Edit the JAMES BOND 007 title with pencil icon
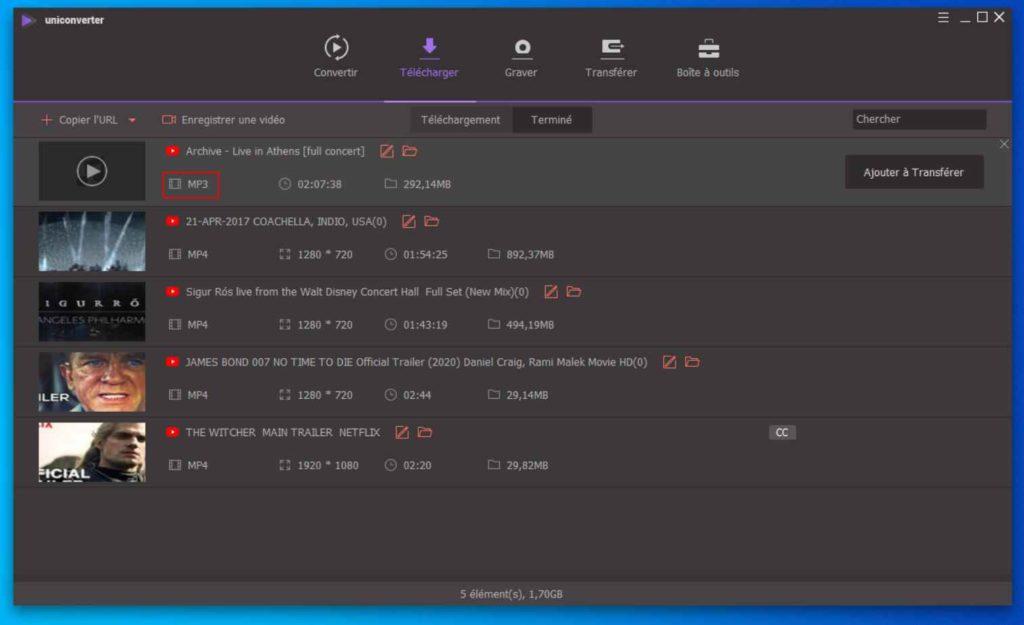Viewport: 1024px width, 625px height. [x=669, y=362]
